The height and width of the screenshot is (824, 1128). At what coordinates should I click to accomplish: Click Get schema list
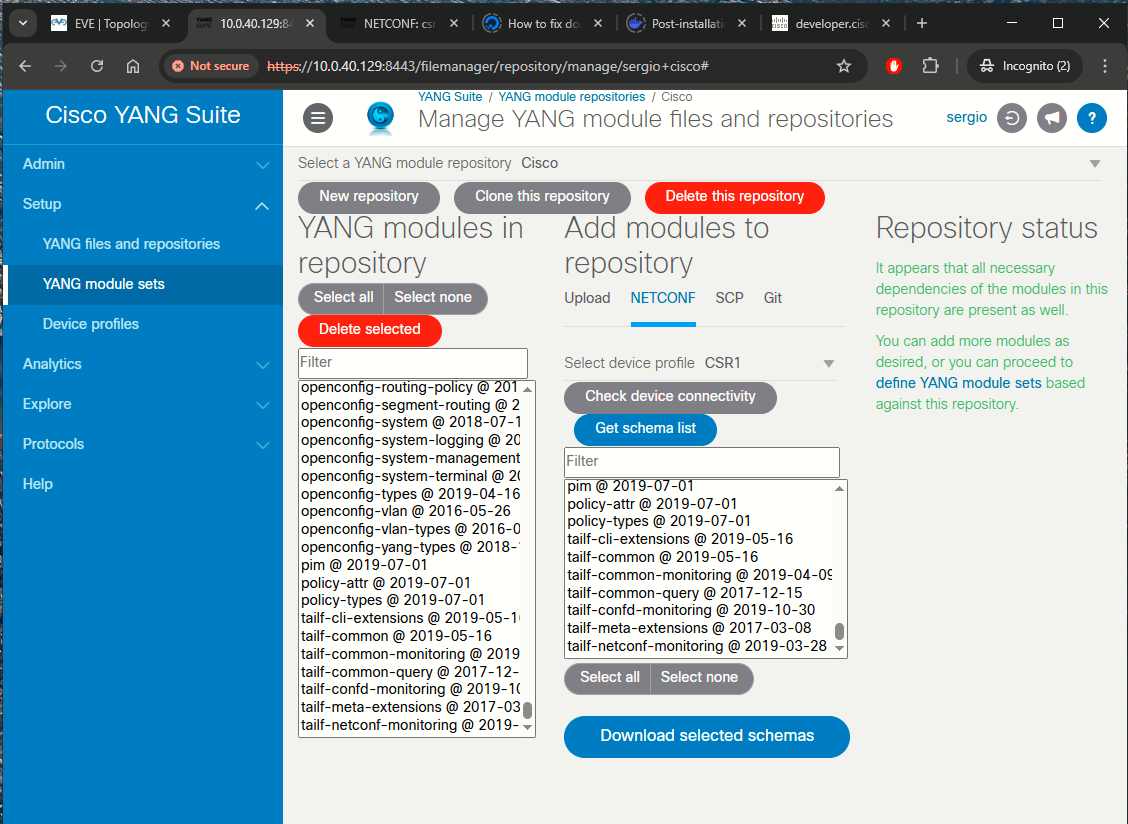click(645, 429)
